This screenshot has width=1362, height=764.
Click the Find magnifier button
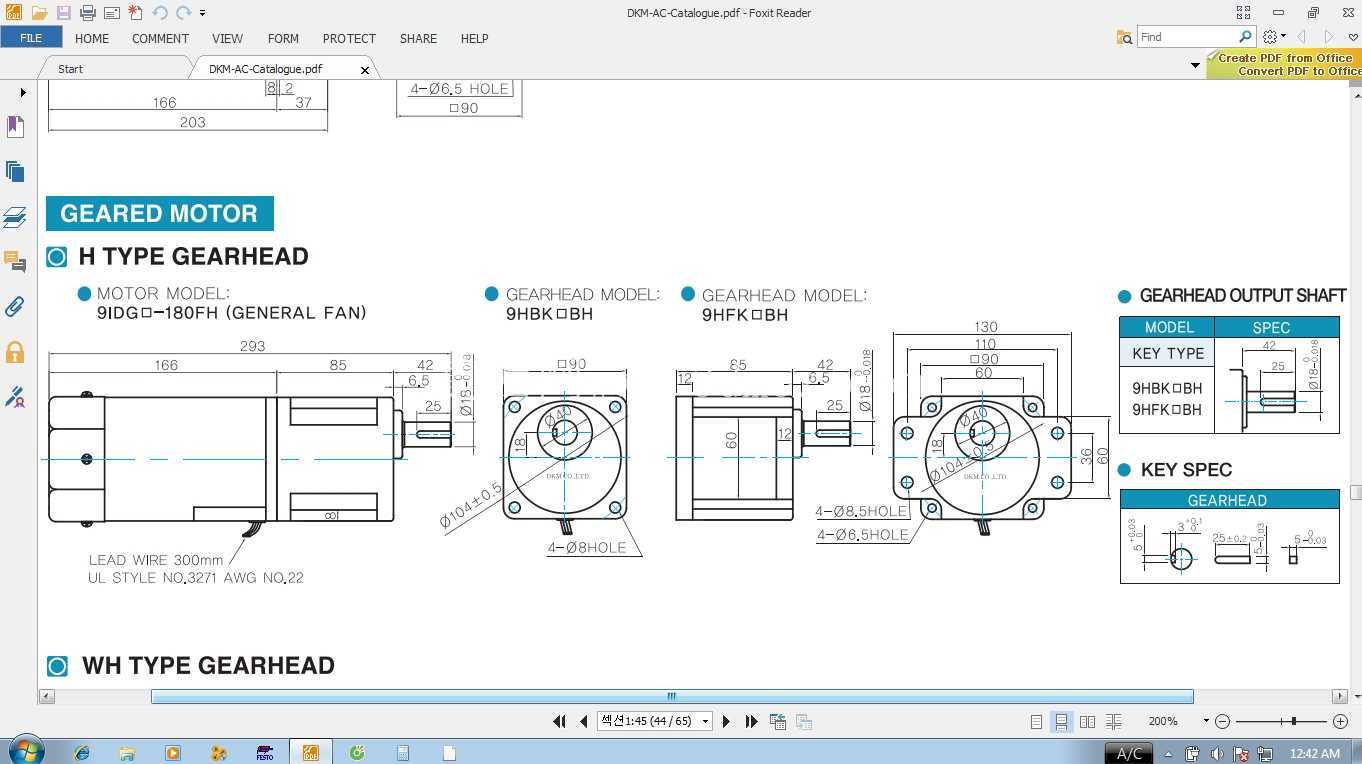[x=1245, y=37]
